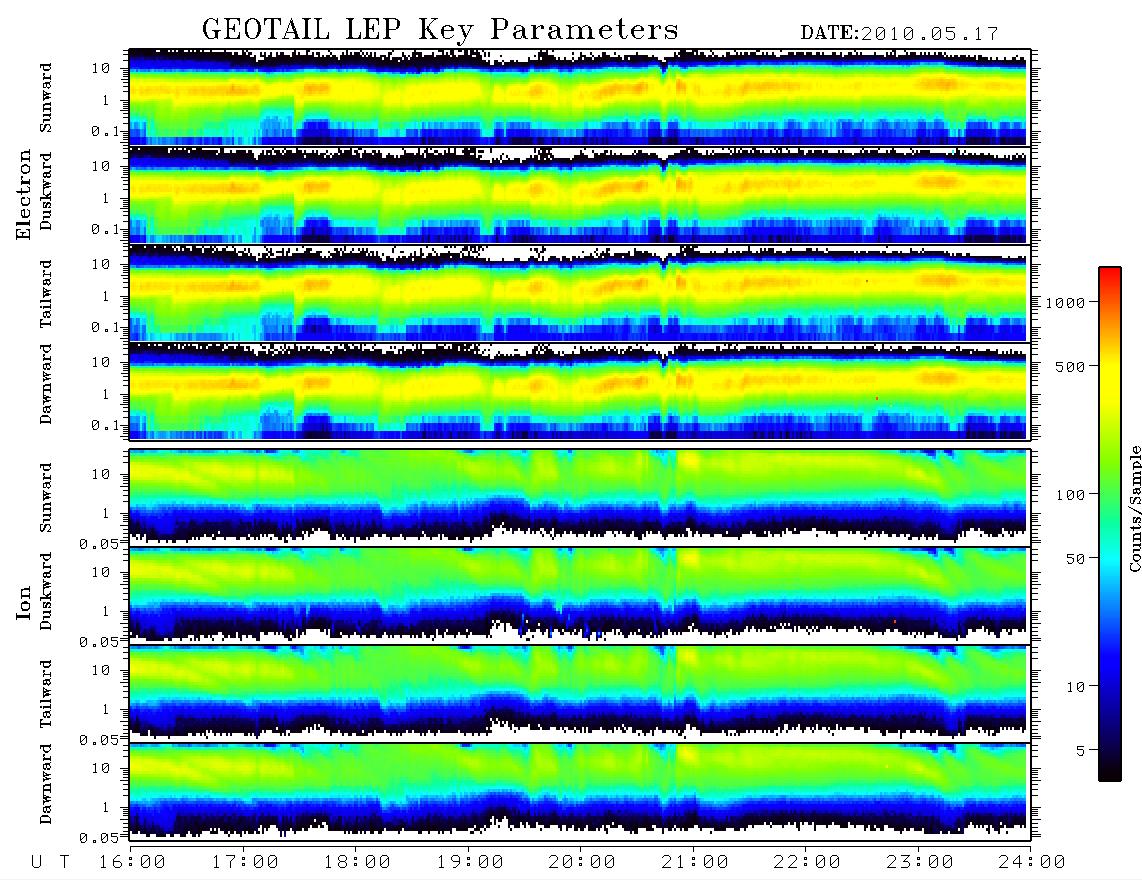Image resolution: width=1142 pixels, height=880 pixels.
Task: Click the 18:00 time tick label
Action: tap(357, 862)
